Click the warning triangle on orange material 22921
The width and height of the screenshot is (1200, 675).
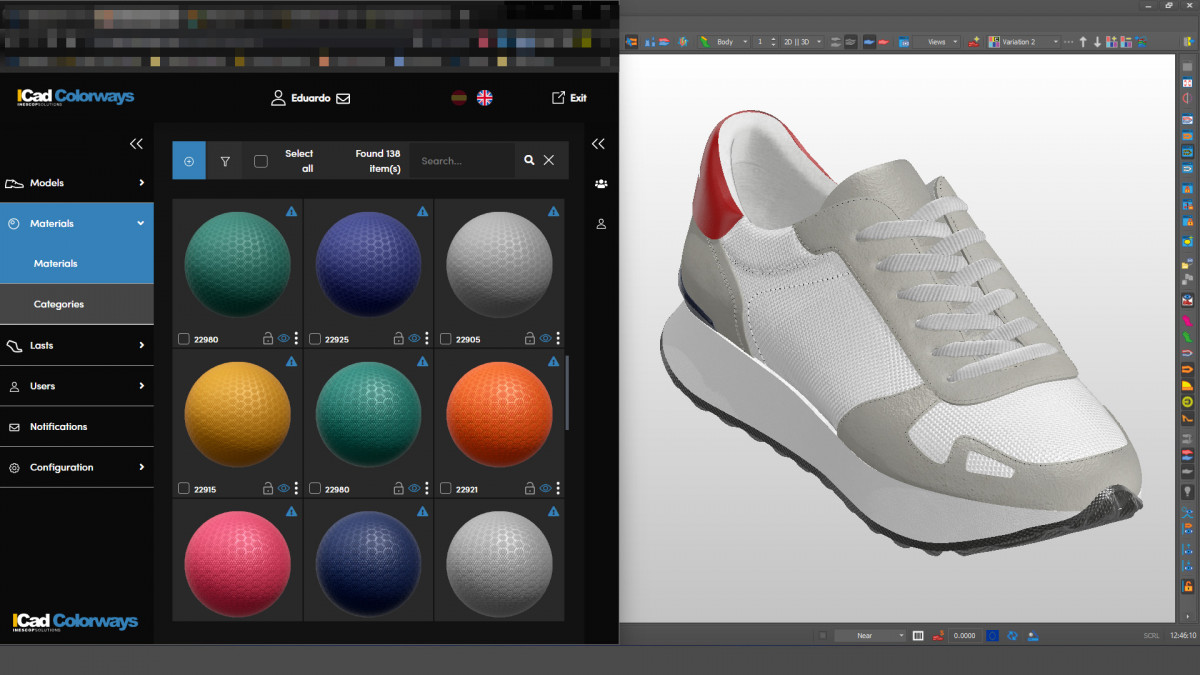[x=553, y=361]
